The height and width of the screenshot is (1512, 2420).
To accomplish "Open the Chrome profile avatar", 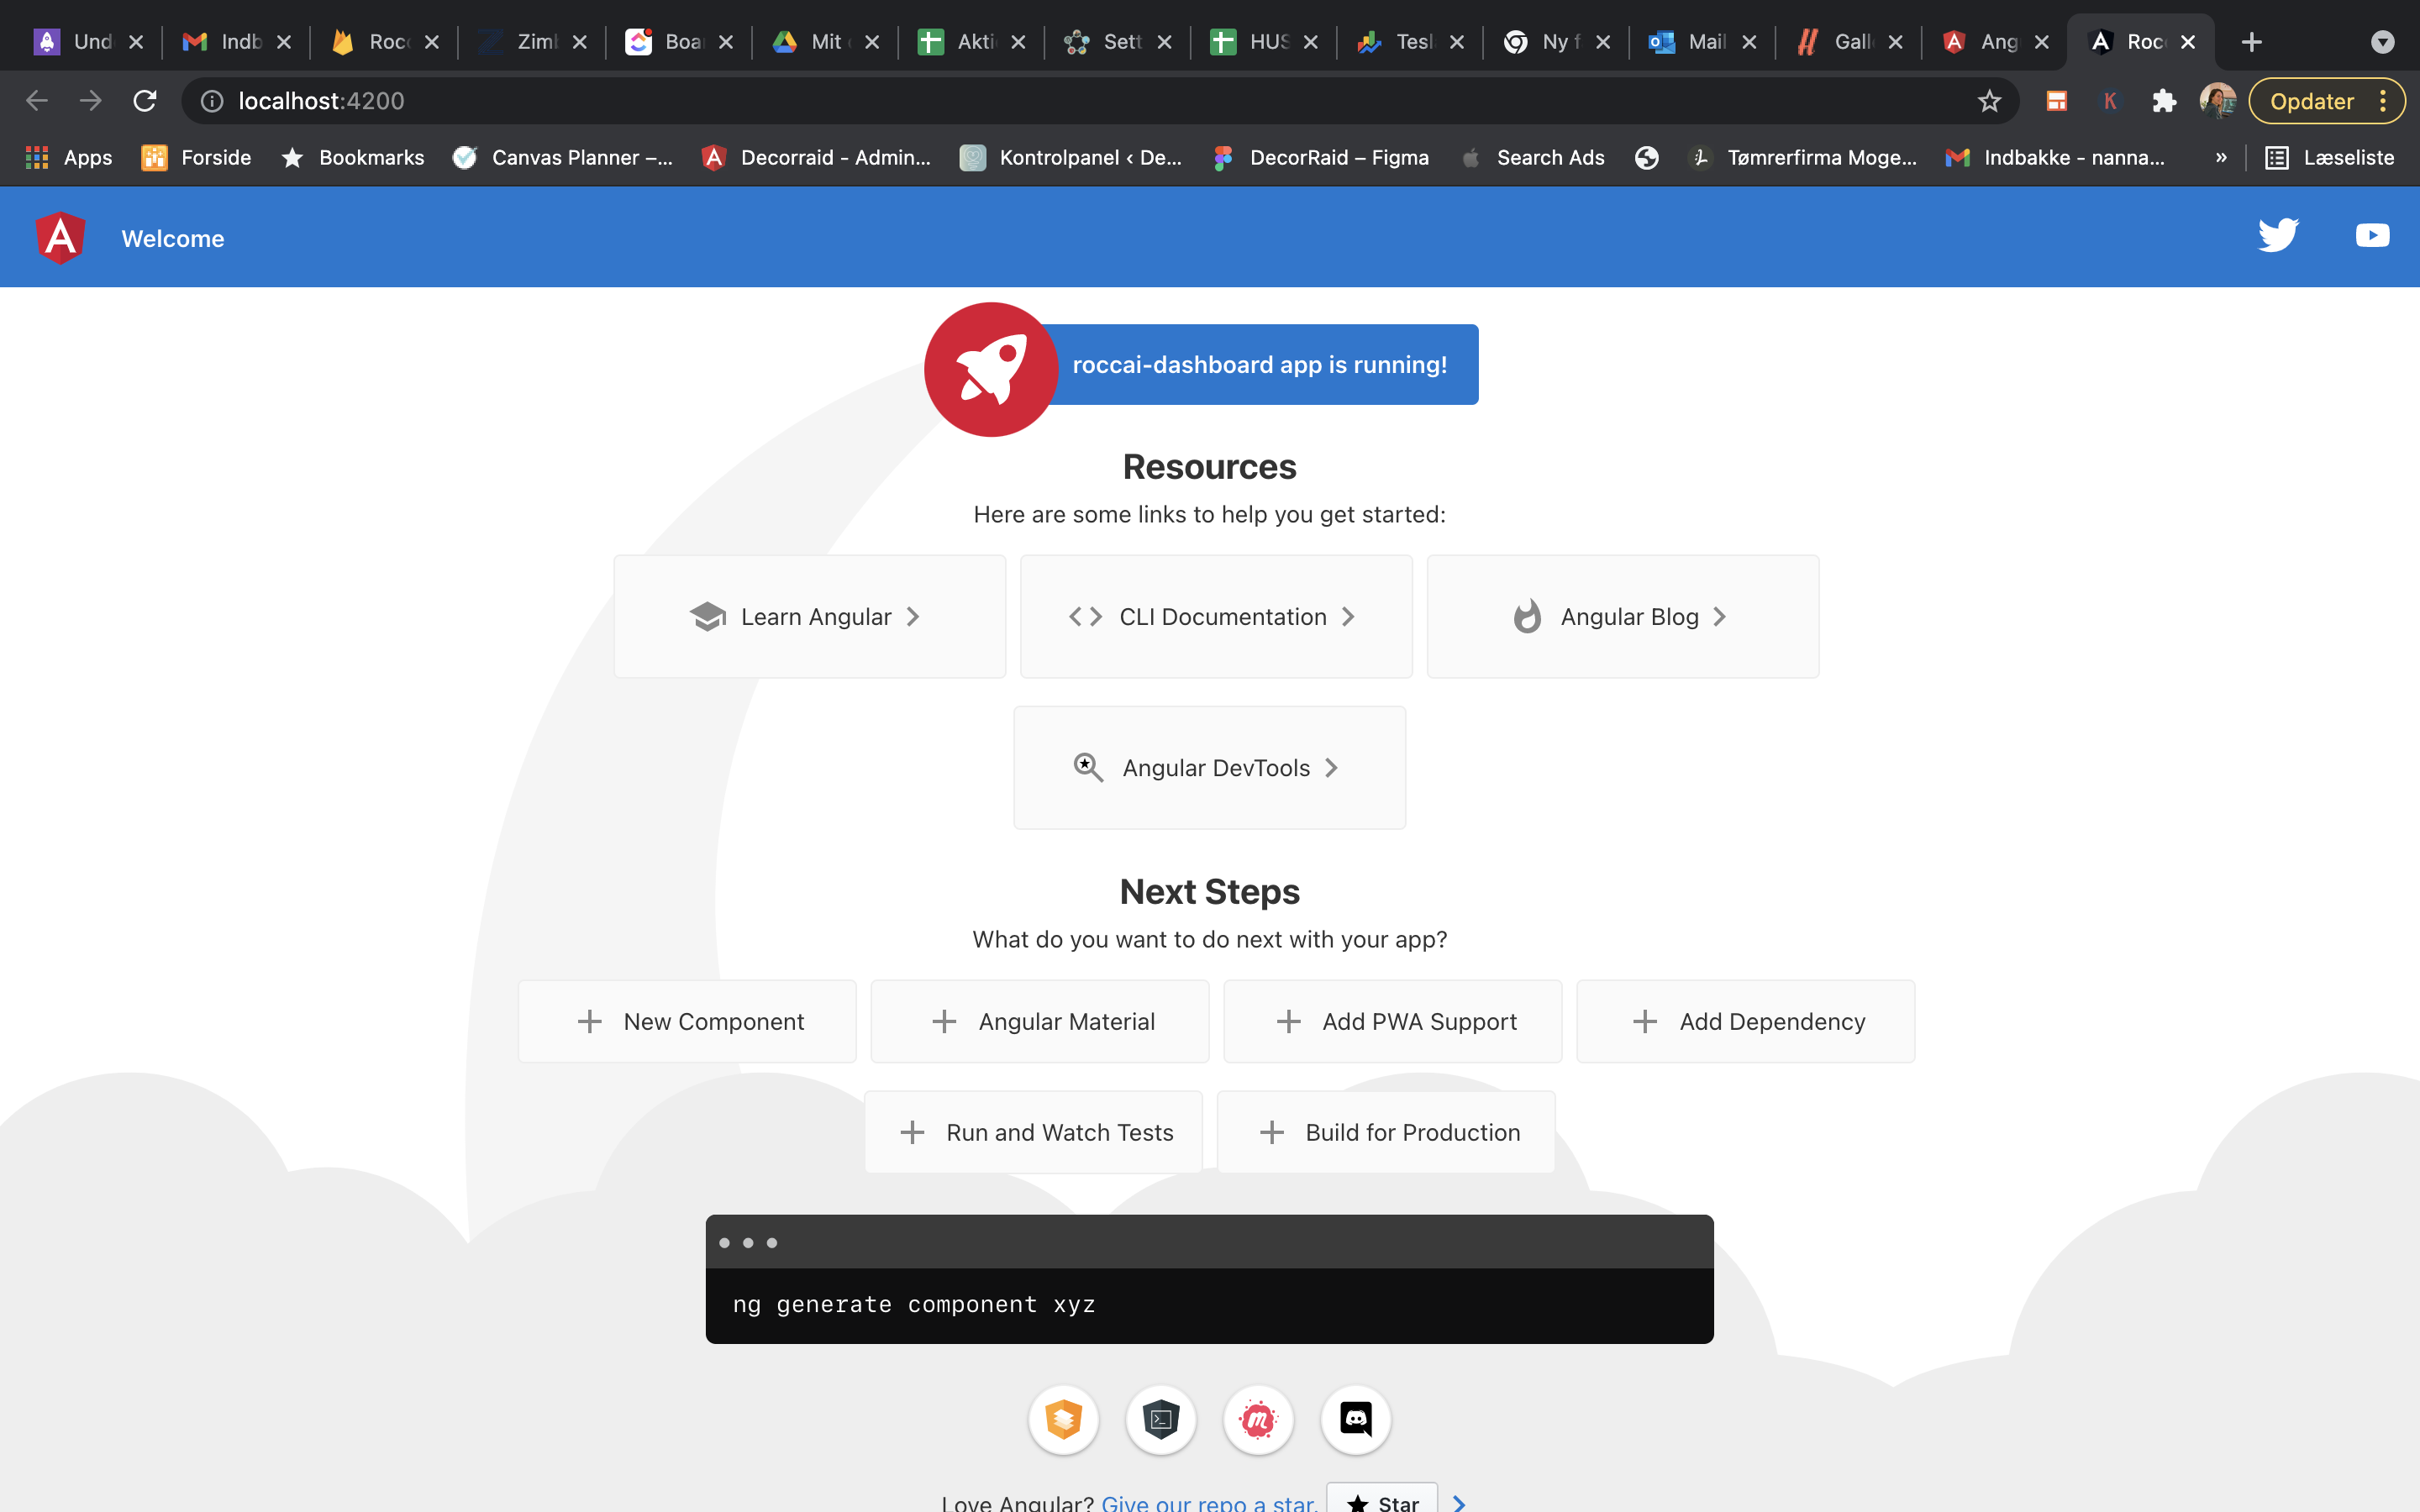I will click(2217, 101).
